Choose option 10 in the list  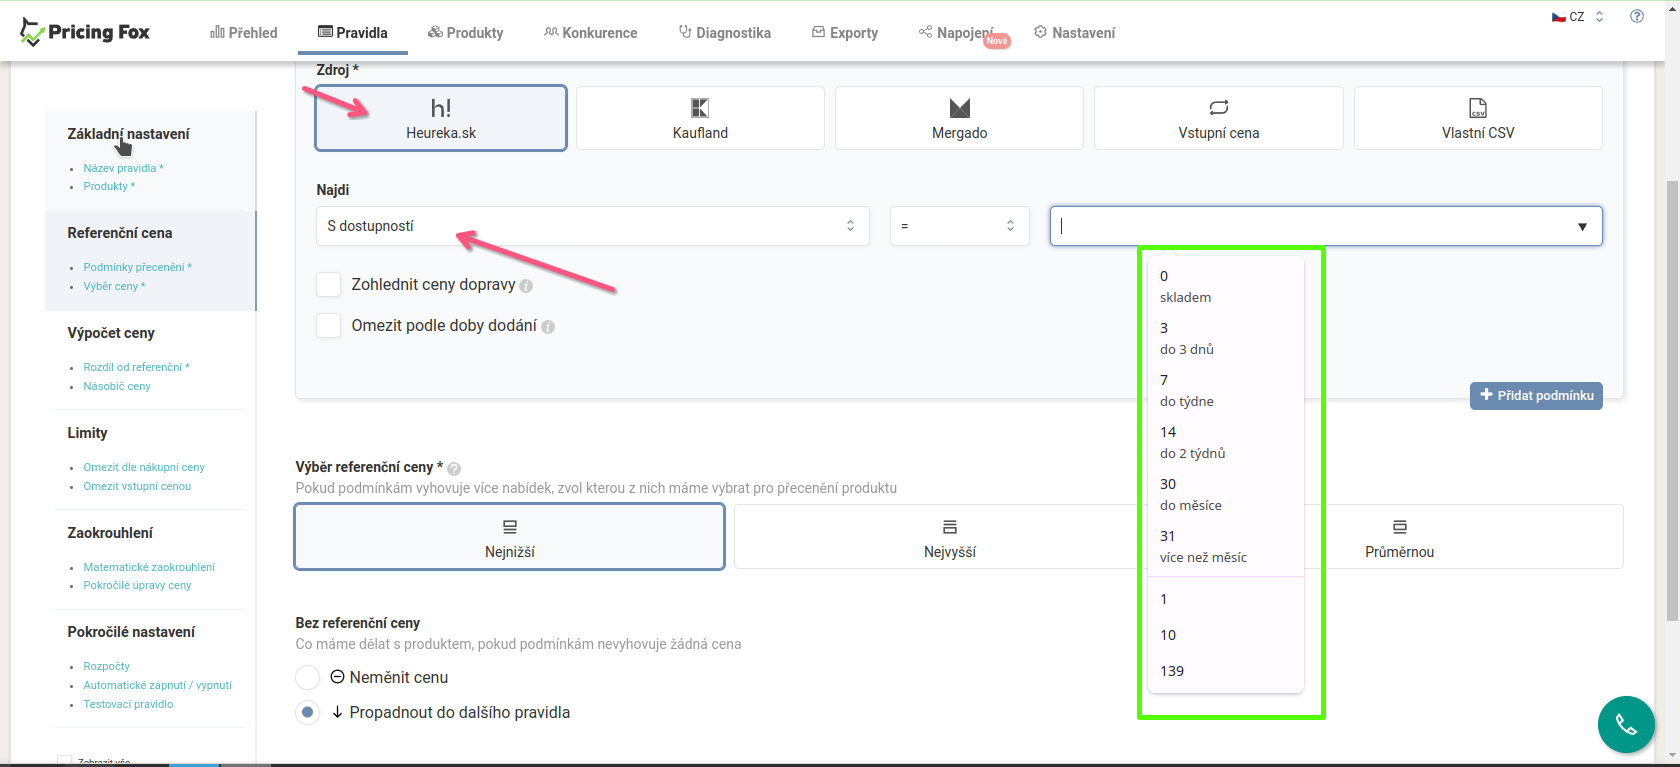tap(1226, 635)
